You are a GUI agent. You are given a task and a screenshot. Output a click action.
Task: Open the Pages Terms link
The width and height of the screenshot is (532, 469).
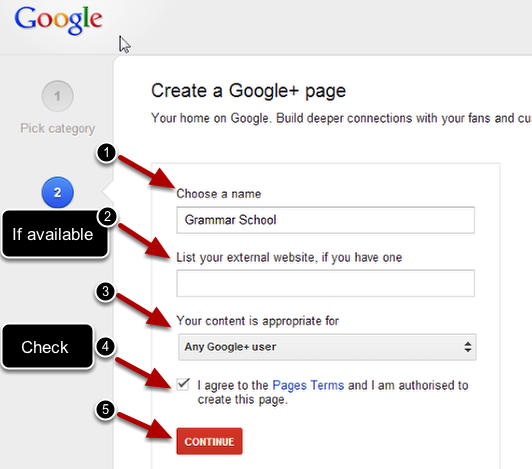(308, 386)
